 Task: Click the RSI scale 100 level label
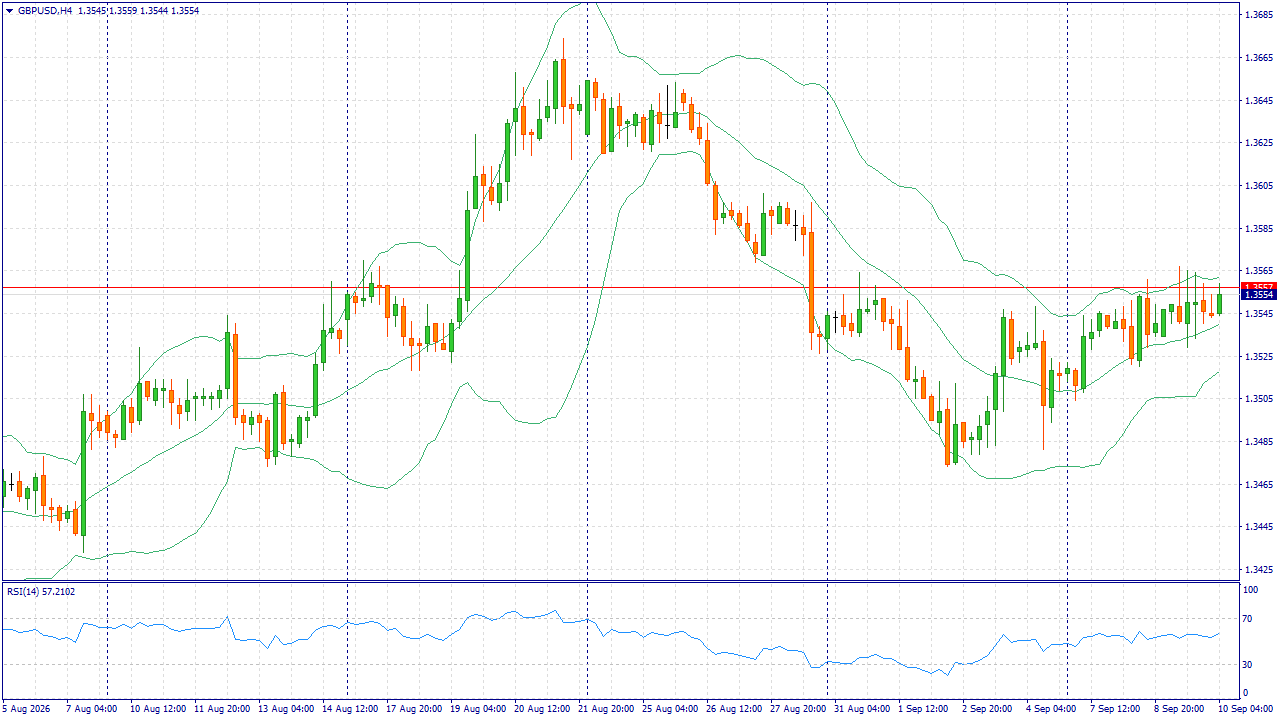[1250, 590]
